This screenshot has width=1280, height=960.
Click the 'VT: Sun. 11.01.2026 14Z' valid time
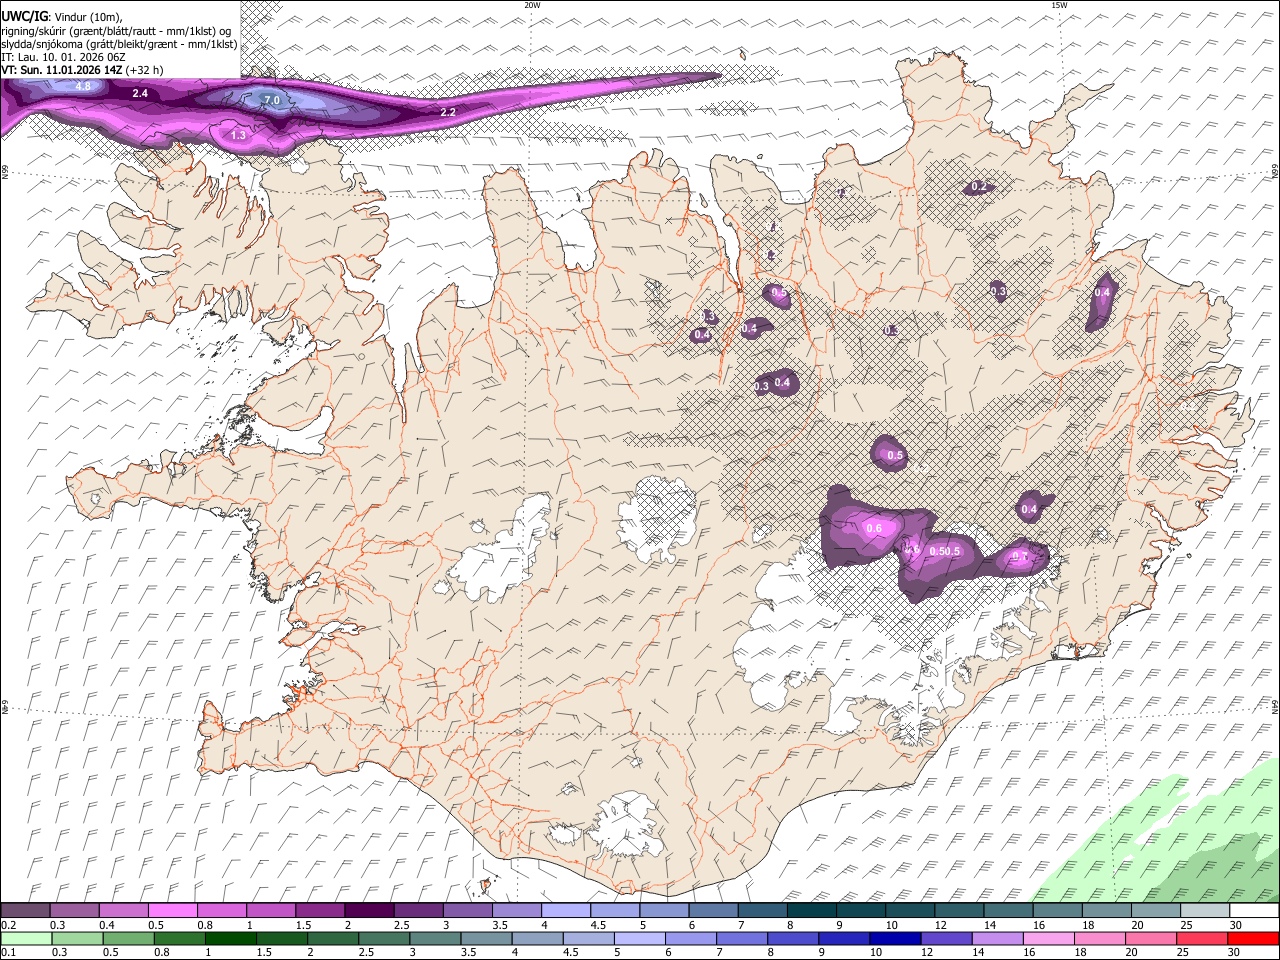(x=62, y=70)
